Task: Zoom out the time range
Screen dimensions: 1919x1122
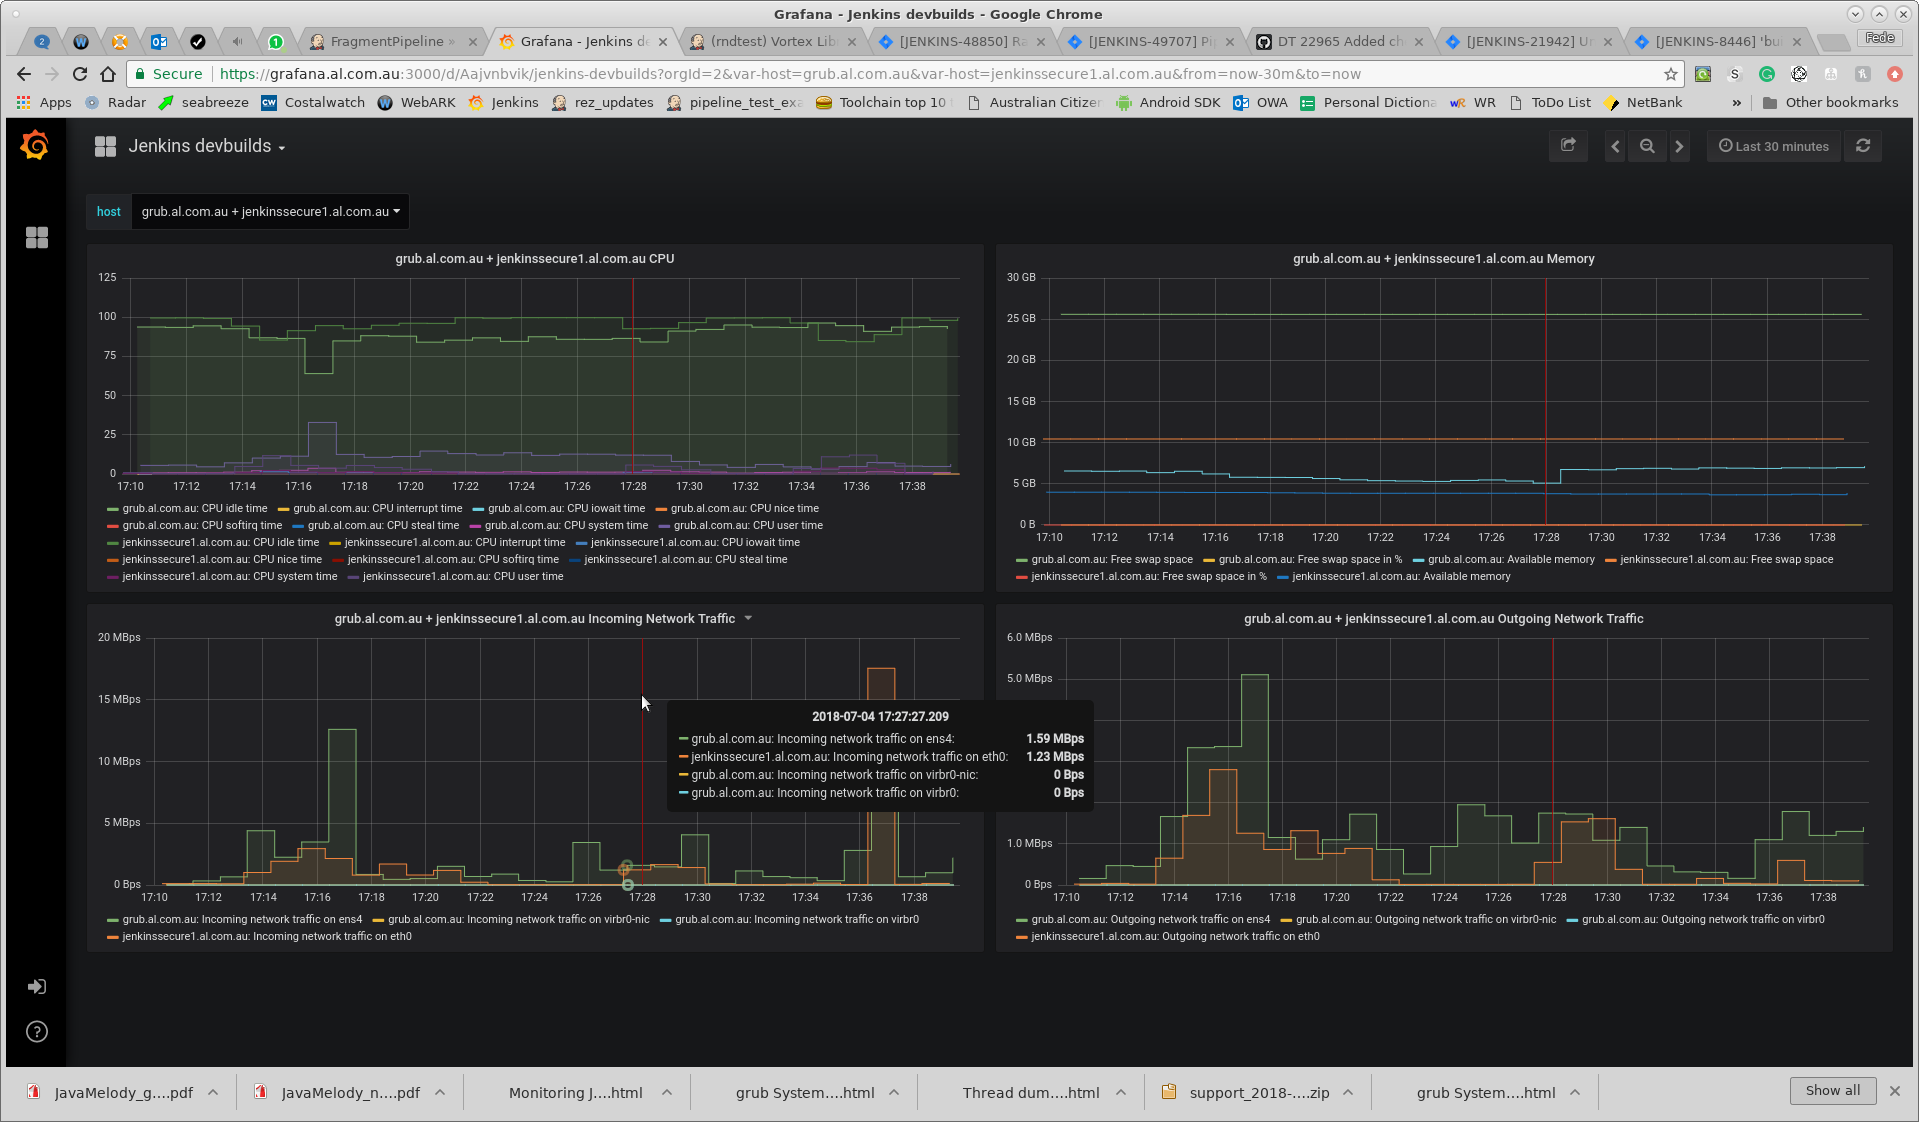Action: (1647, 146)
